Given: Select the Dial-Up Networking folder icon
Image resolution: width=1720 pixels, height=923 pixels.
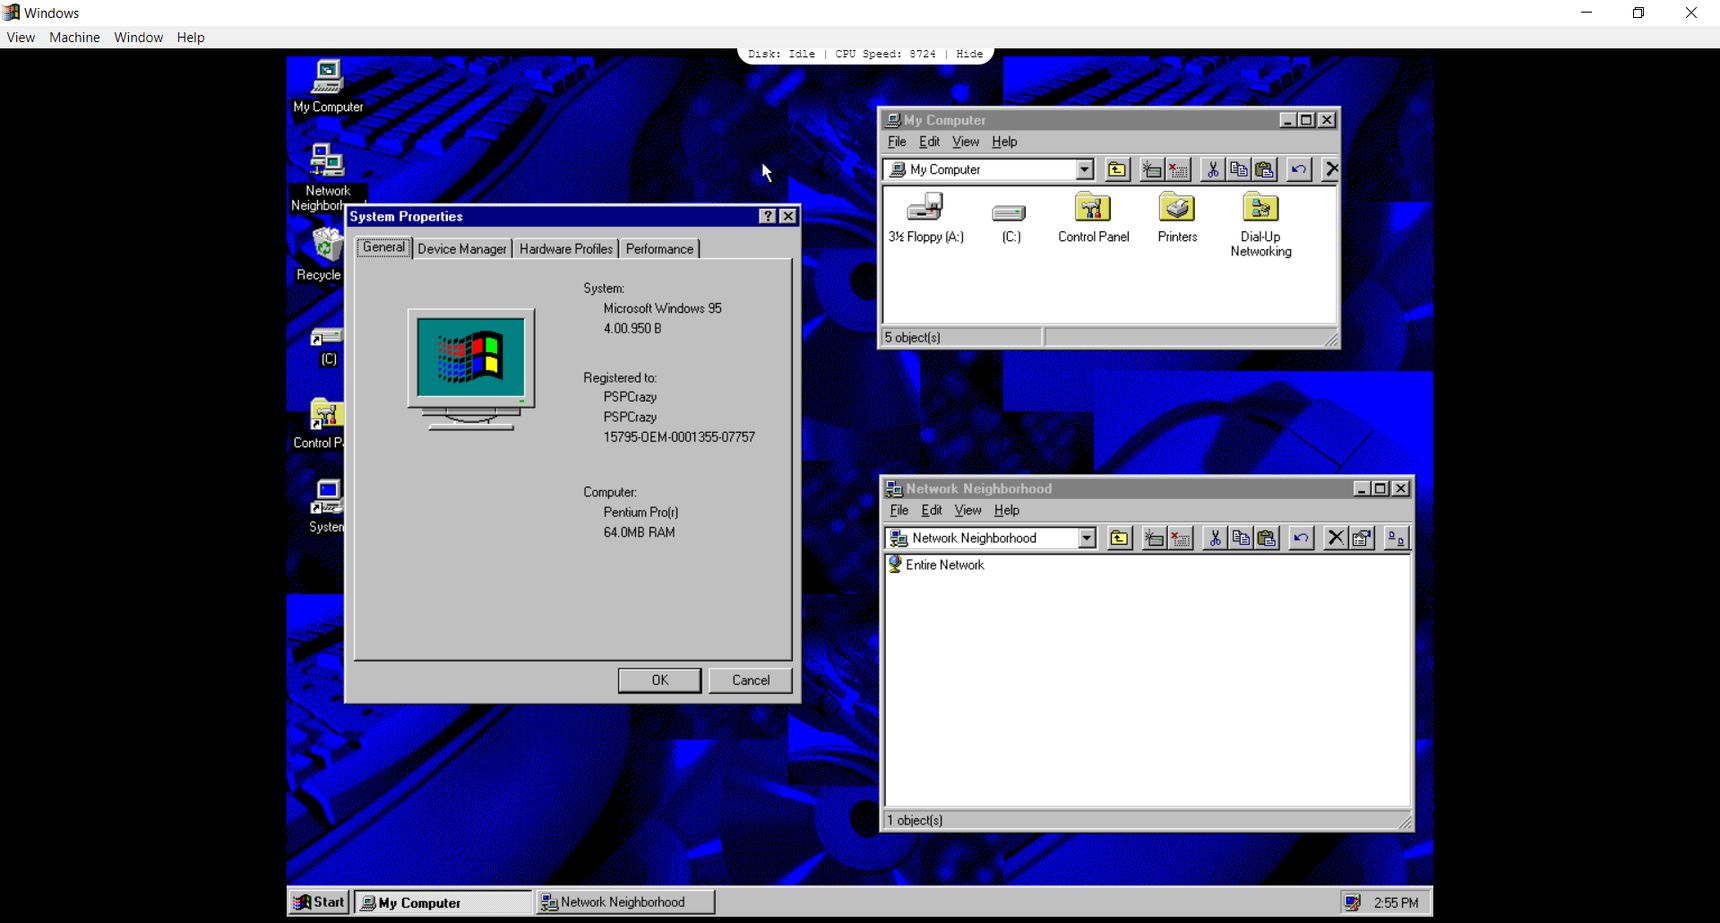Looking at the screenshot, I should (1260, 225).
